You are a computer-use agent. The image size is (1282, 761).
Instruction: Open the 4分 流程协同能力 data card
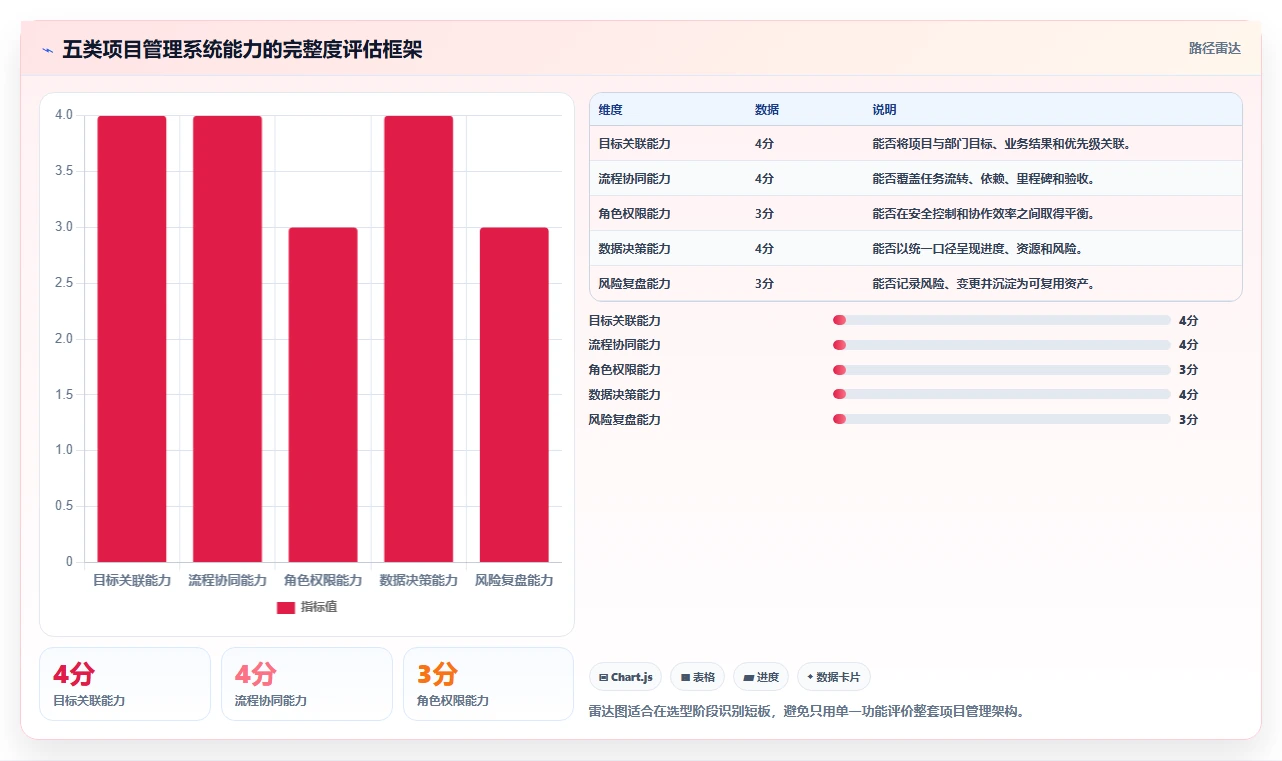(307, 684)
